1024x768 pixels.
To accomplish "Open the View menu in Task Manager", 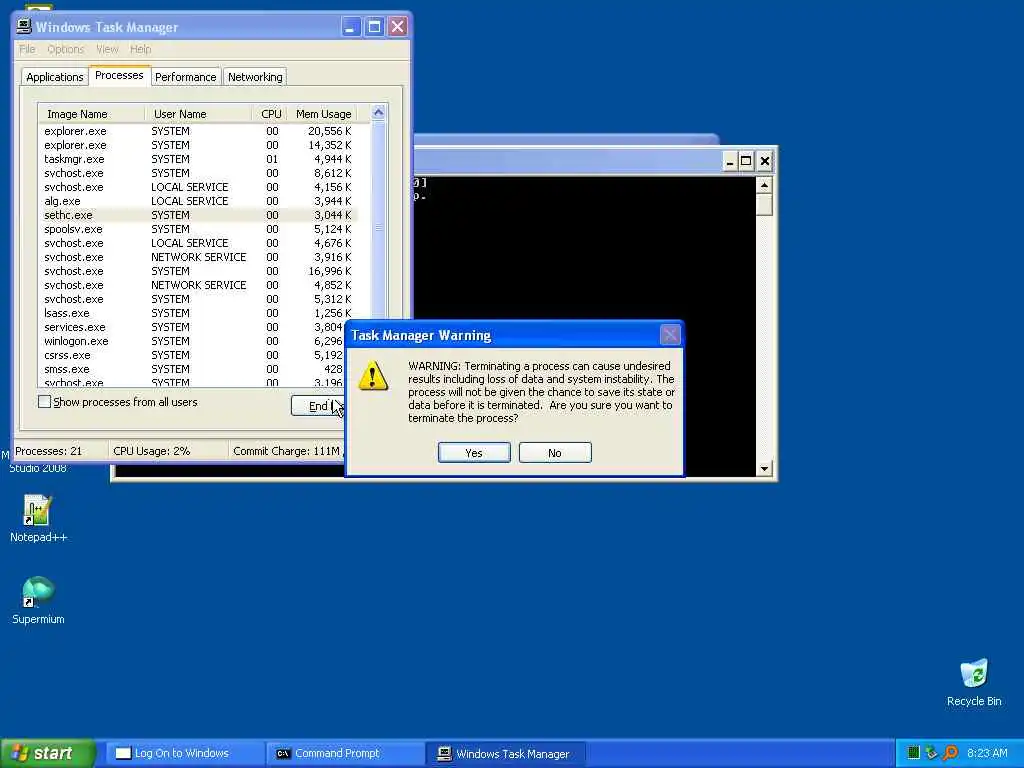I will [107, 49].
